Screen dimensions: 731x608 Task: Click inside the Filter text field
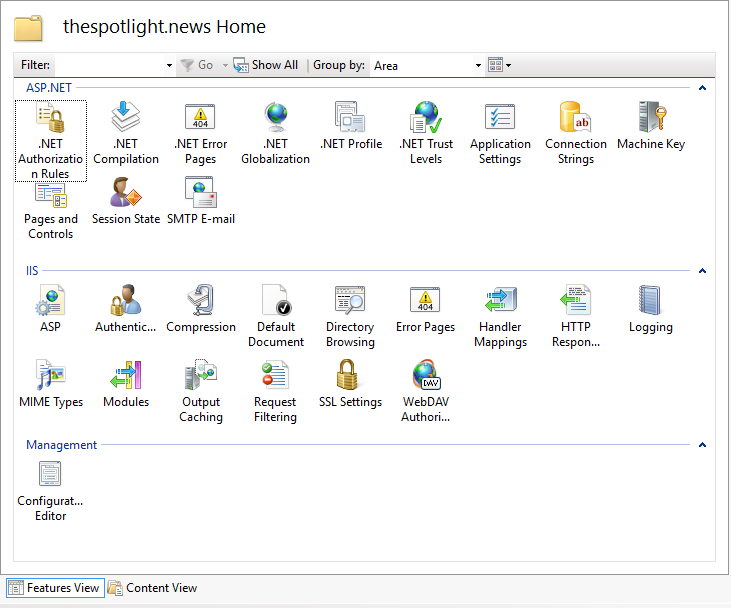(110, 65)
